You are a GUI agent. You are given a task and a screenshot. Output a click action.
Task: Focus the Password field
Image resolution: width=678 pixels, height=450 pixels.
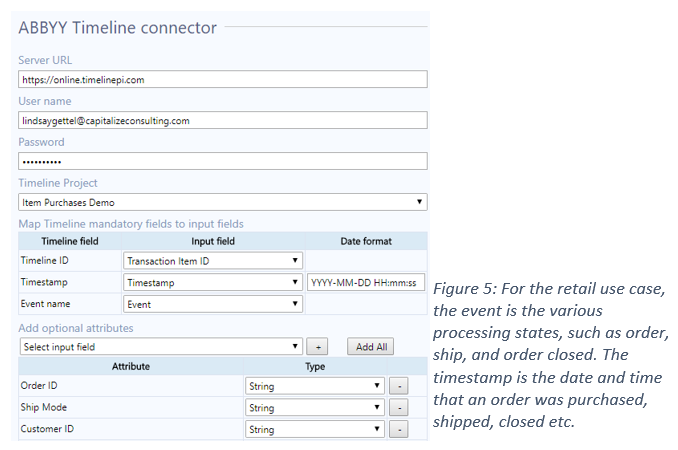click(222, 161)
